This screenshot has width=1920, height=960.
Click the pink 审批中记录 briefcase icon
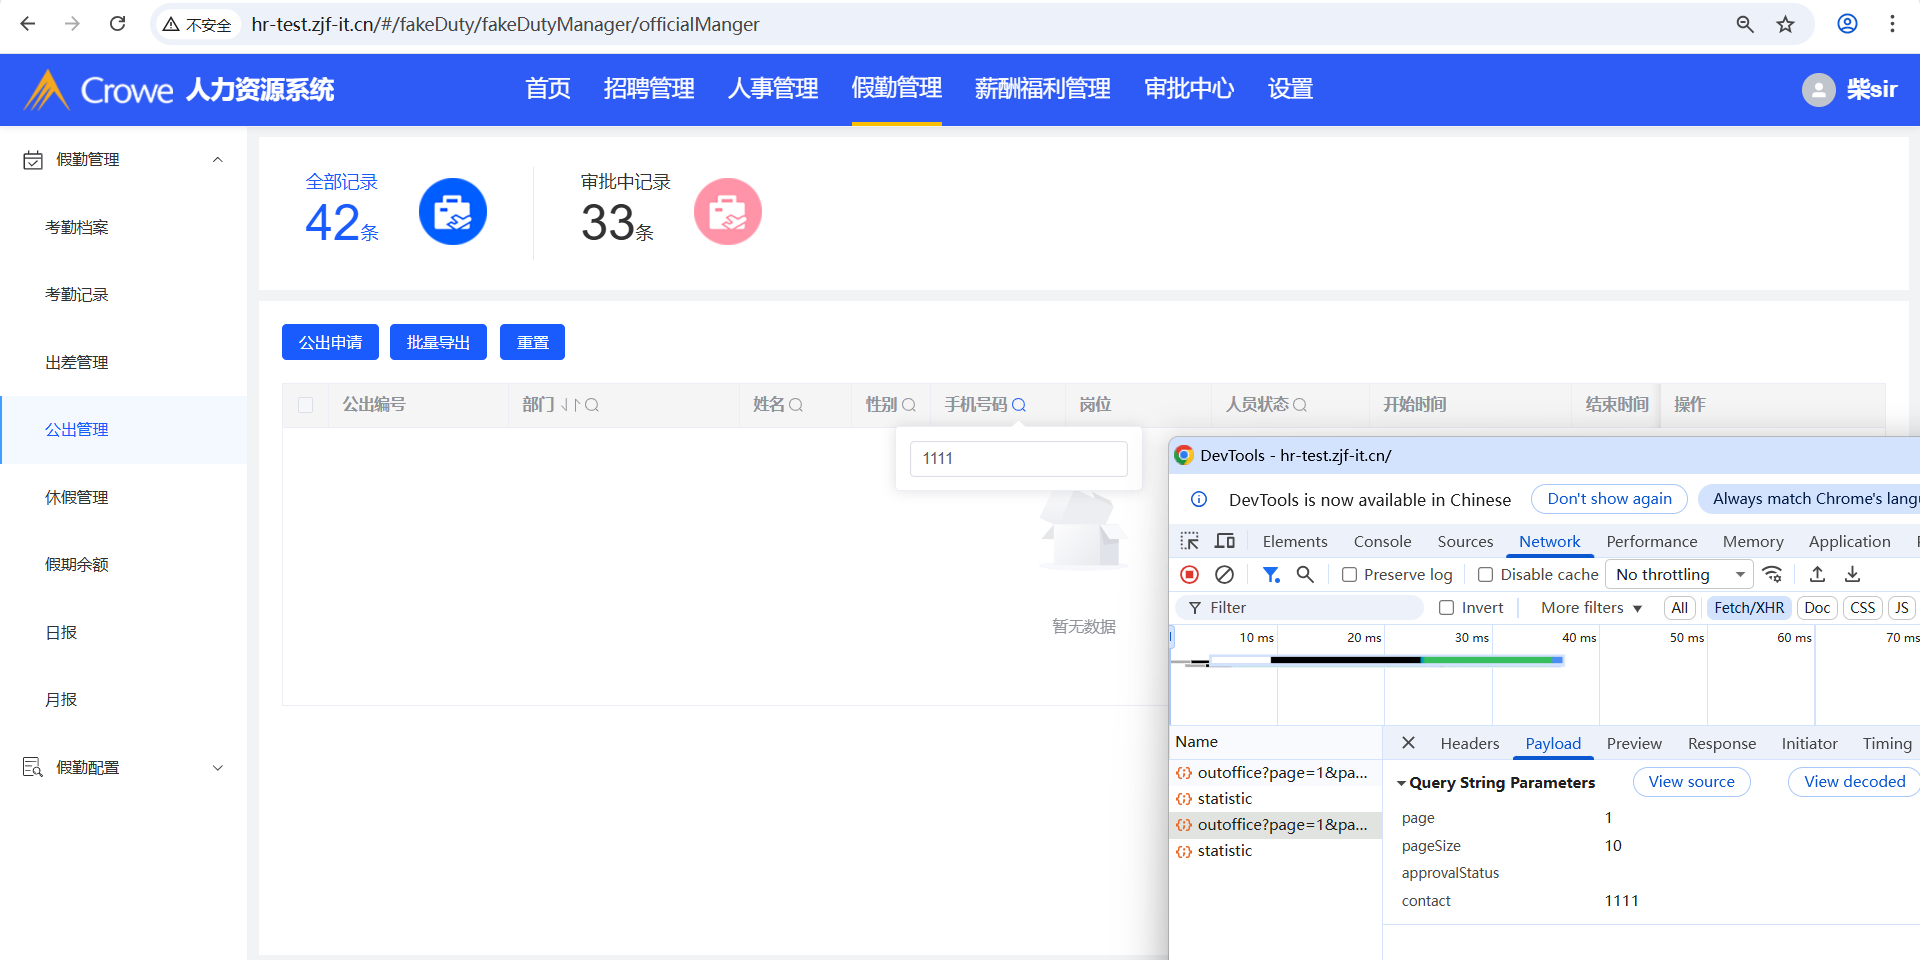[728, 211]
